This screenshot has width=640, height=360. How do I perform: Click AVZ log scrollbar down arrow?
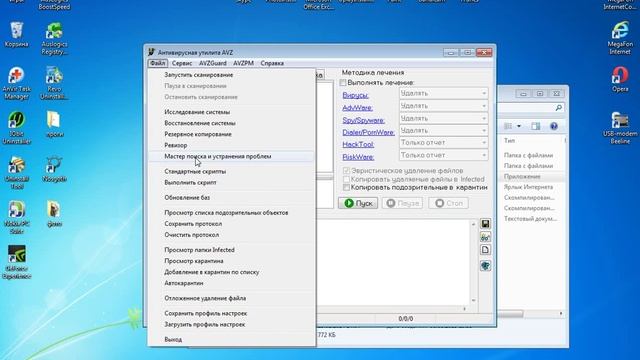coord(473,300)
